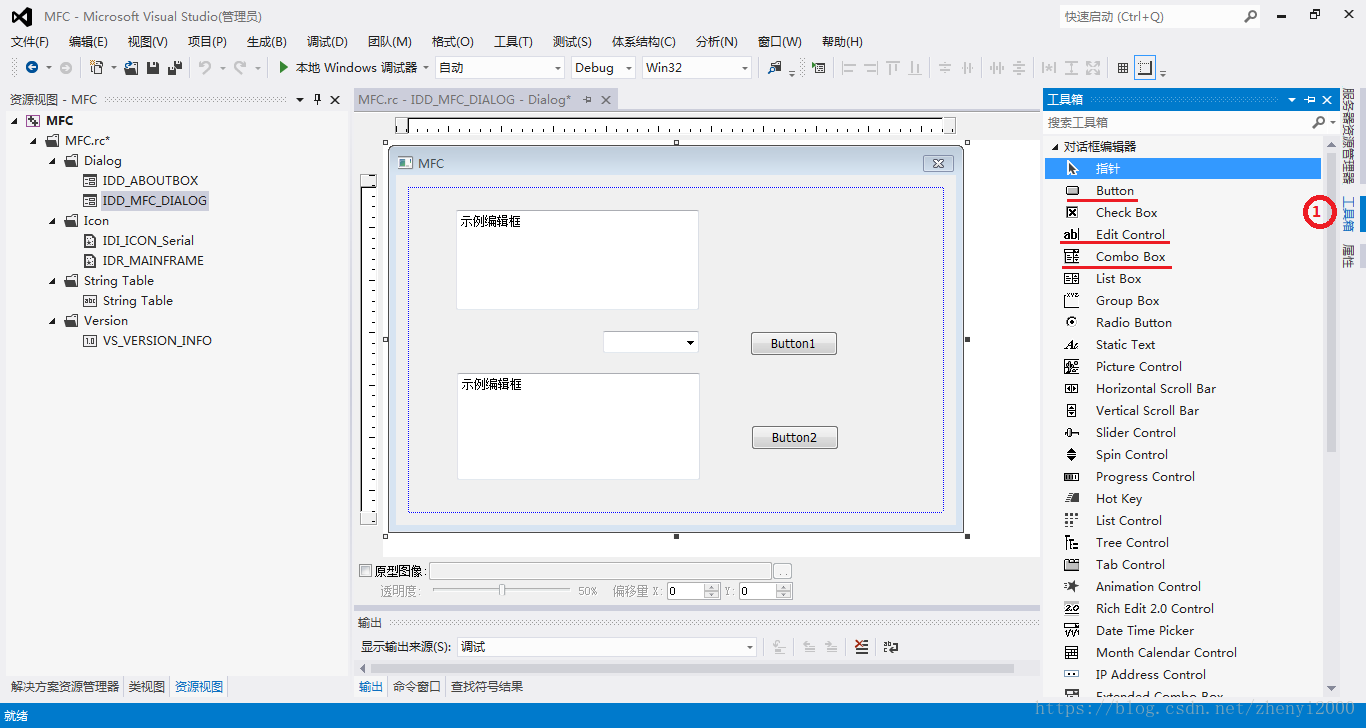Click the test dialog toolbar icon

coord(819,68)
